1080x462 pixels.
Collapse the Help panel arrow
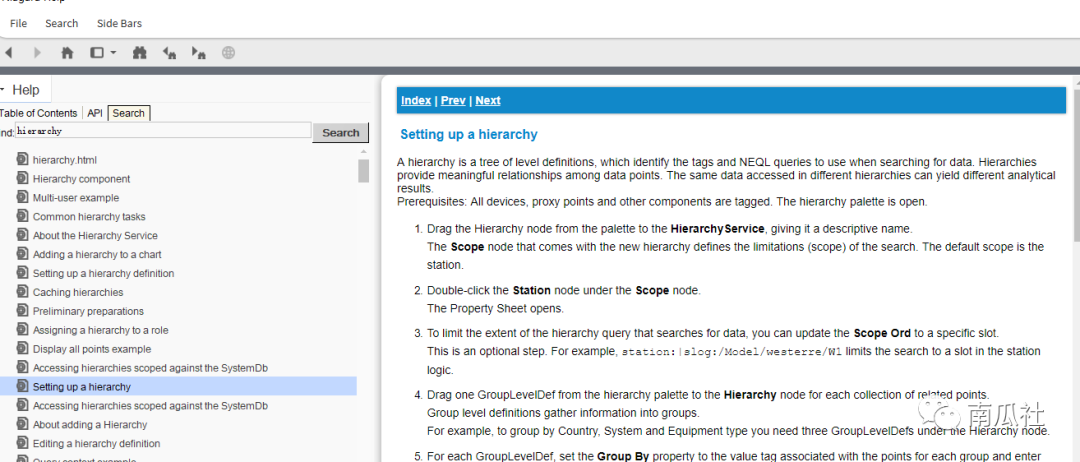click(3, 90)
